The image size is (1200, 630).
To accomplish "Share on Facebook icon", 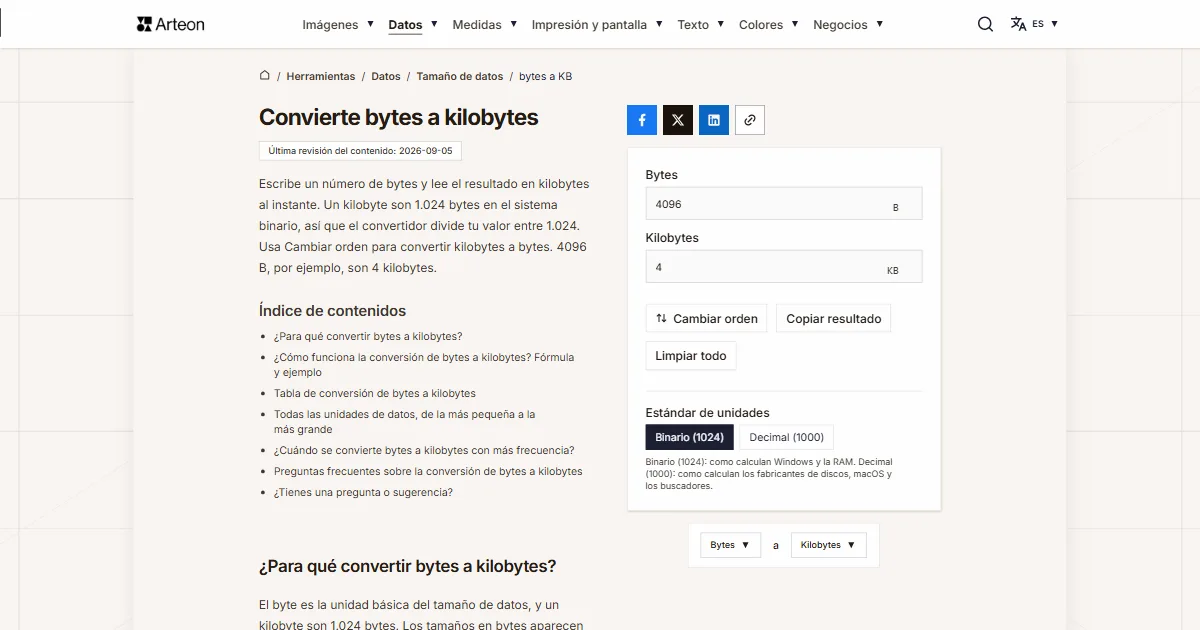I will (x=642, y=120).
